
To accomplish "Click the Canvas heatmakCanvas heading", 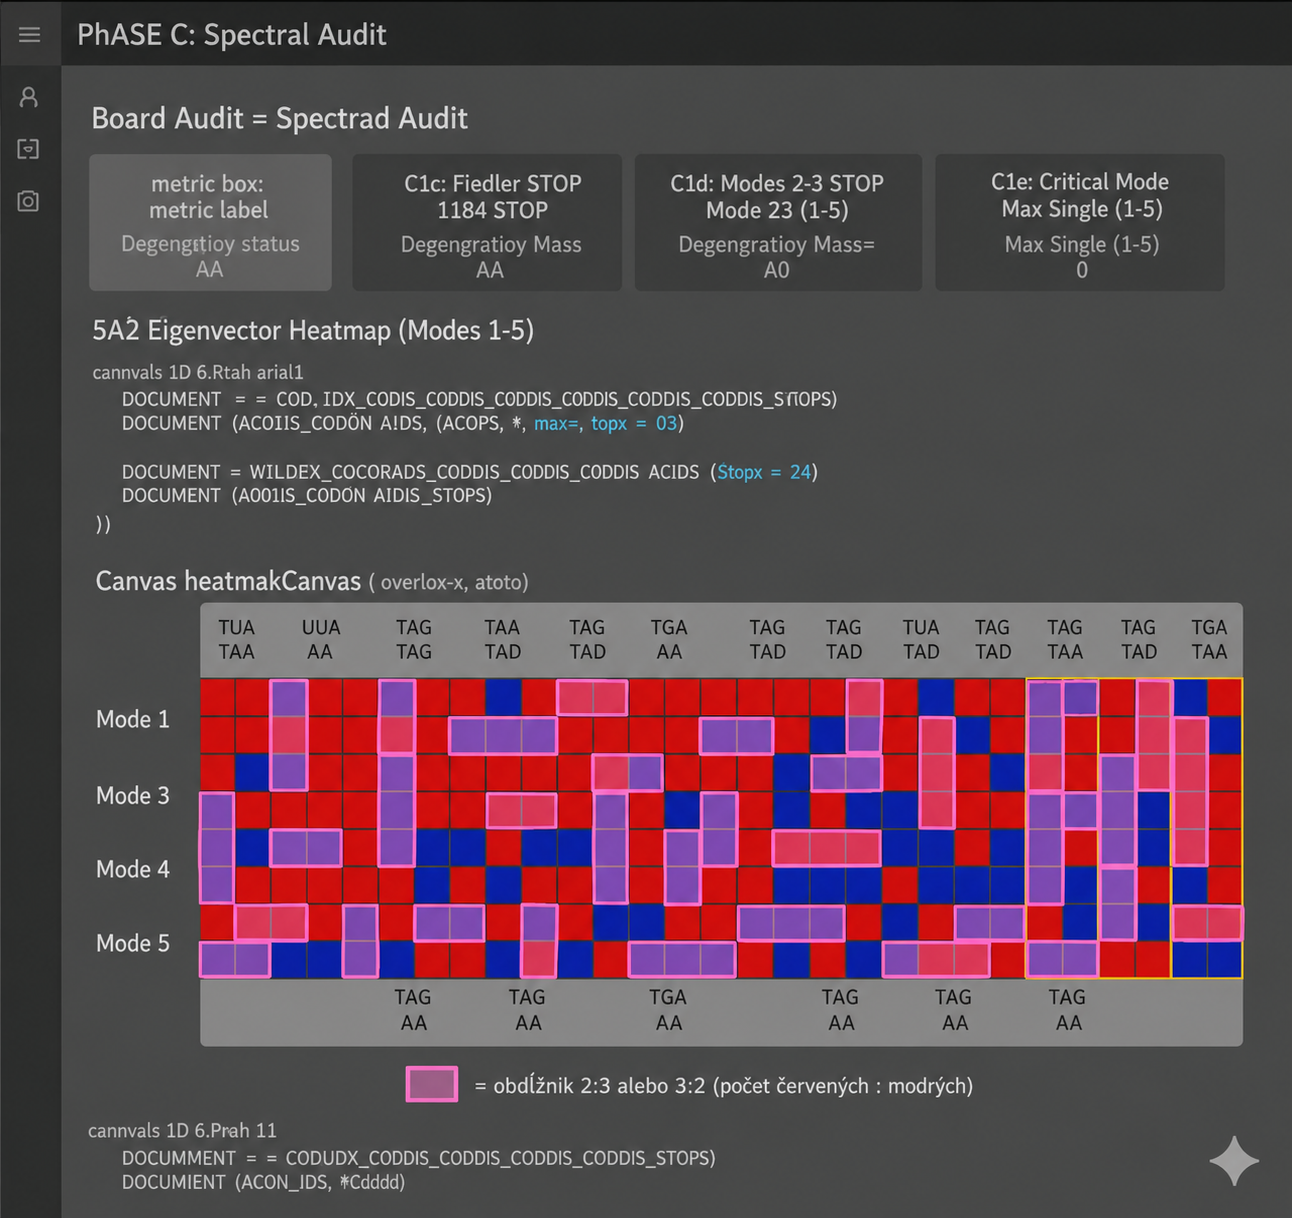I will click(x=228, y=581).
